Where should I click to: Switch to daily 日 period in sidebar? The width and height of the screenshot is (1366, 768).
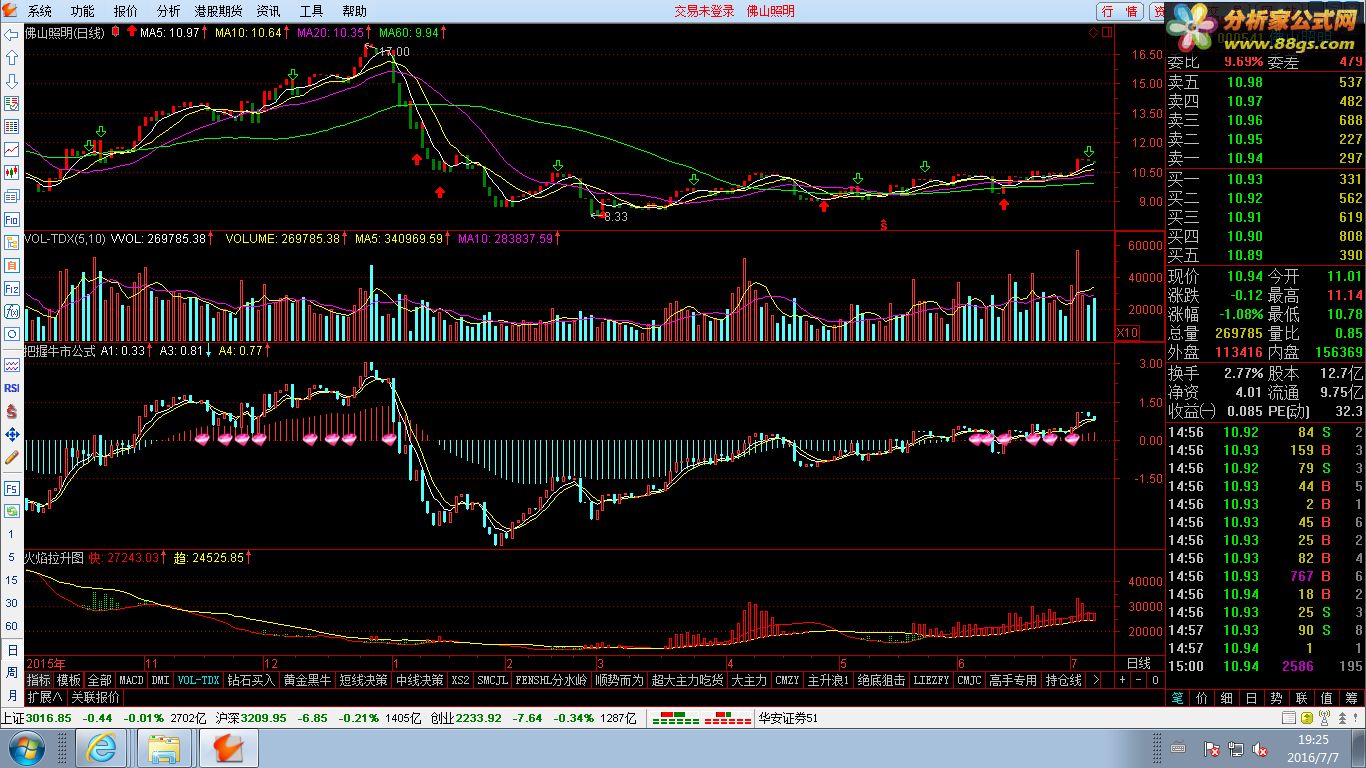(12, 649)
